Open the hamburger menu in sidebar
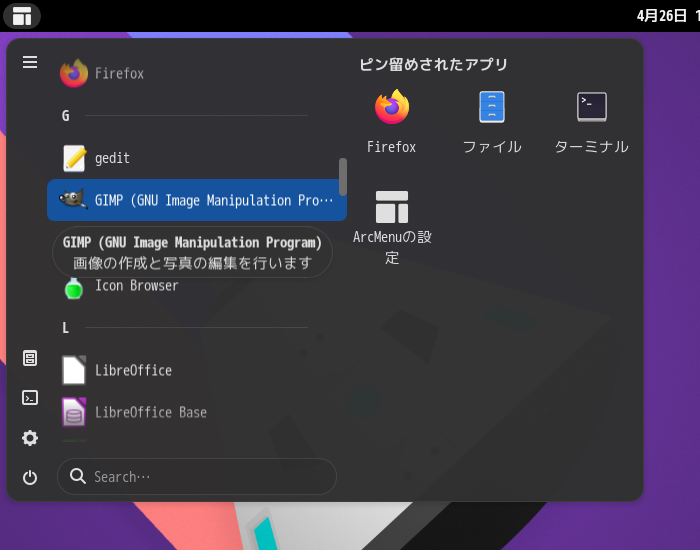The width and height of the screenshot is (700, 550). 30,62
